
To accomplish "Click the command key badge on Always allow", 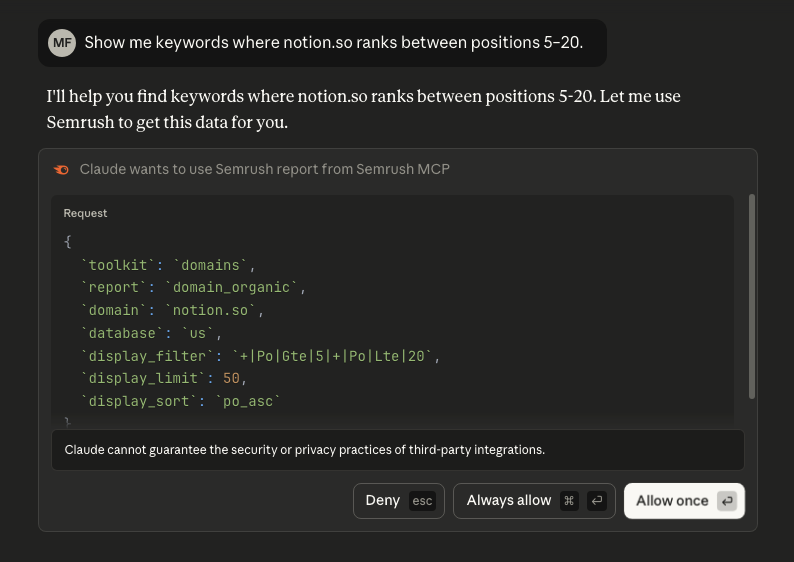I will point(569,501).
